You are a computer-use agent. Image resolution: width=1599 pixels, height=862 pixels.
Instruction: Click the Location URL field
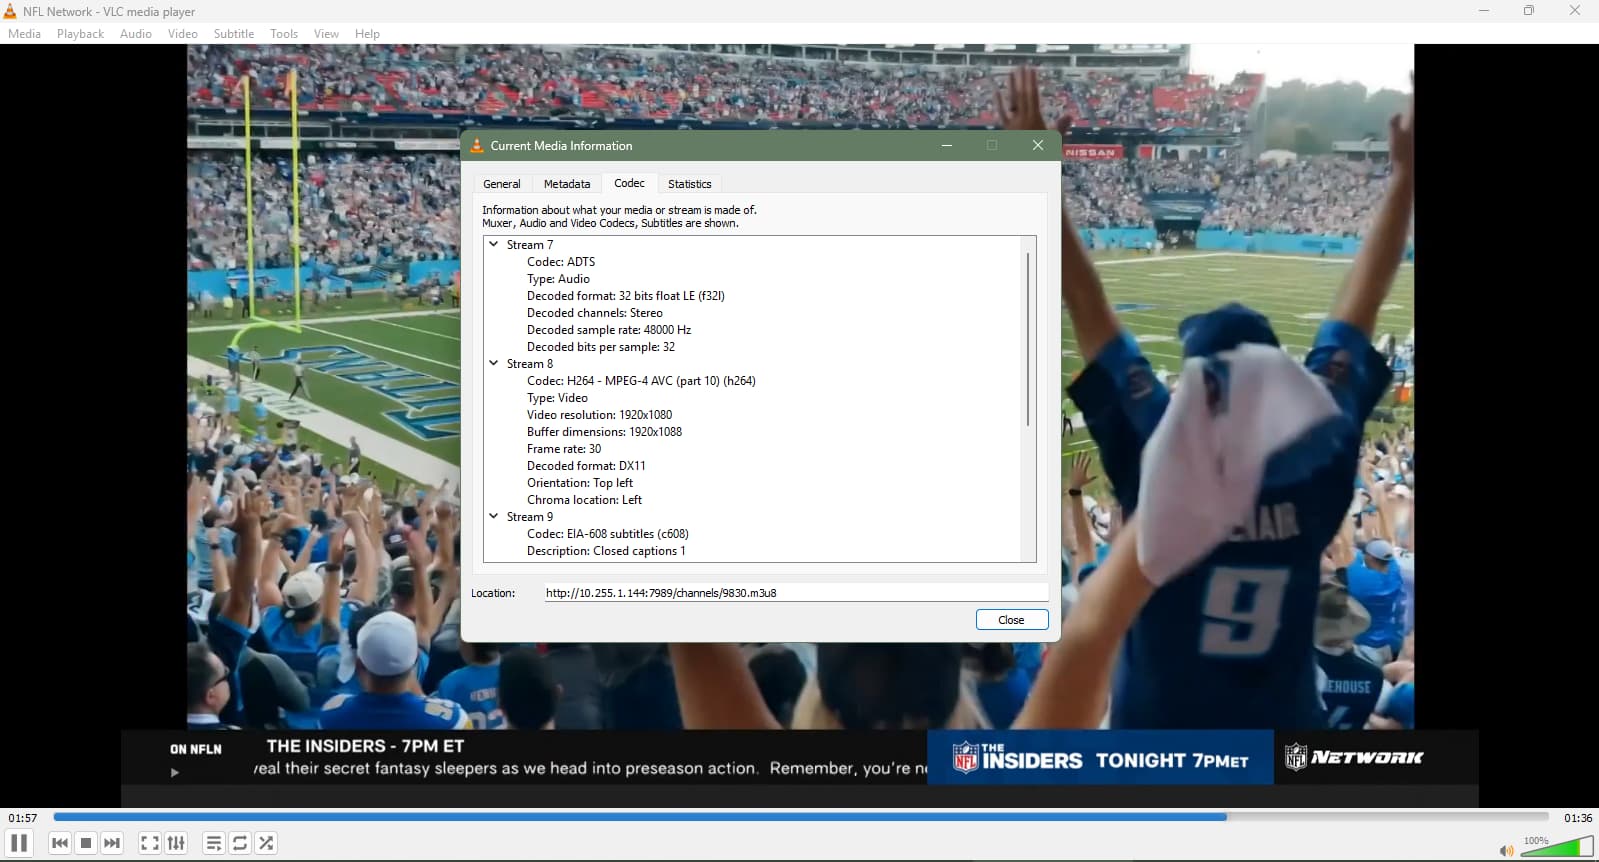[796, 593]
